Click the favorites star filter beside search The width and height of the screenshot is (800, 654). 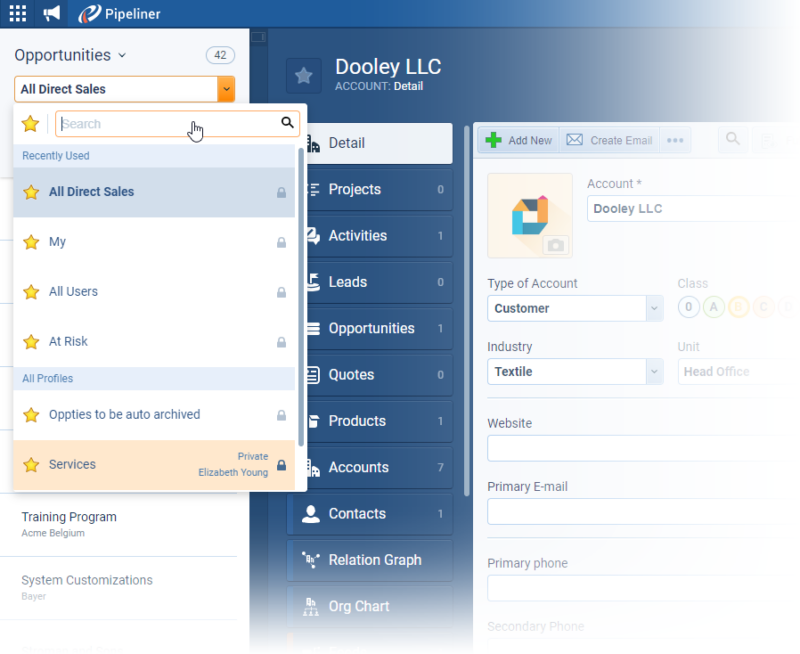pos(31,123)
